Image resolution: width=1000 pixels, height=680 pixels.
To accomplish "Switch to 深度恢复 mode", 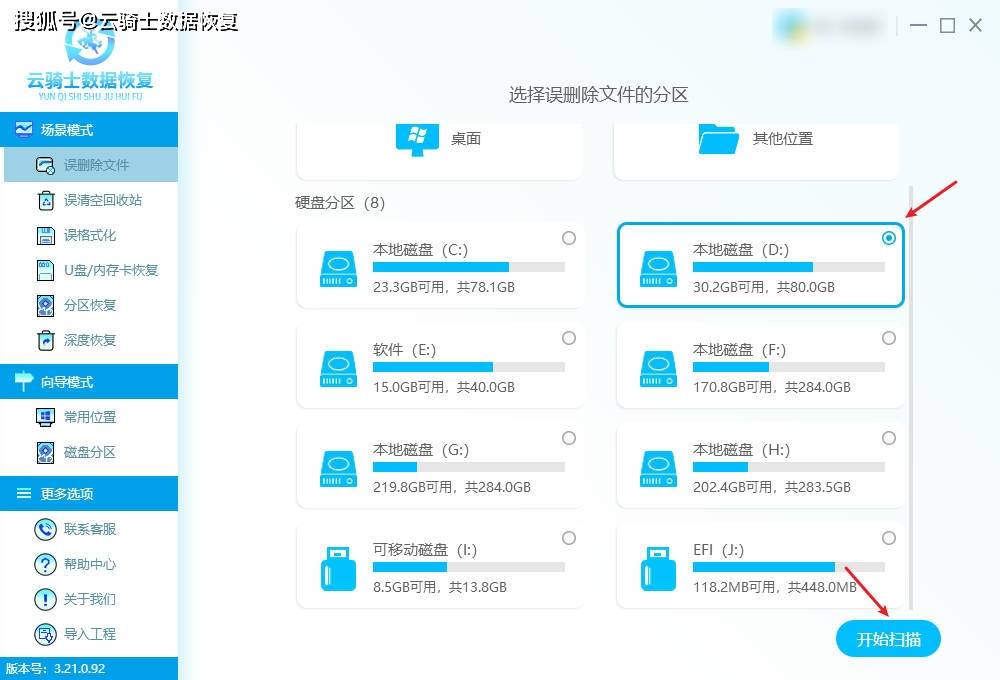I will click(x=89, y=341).
